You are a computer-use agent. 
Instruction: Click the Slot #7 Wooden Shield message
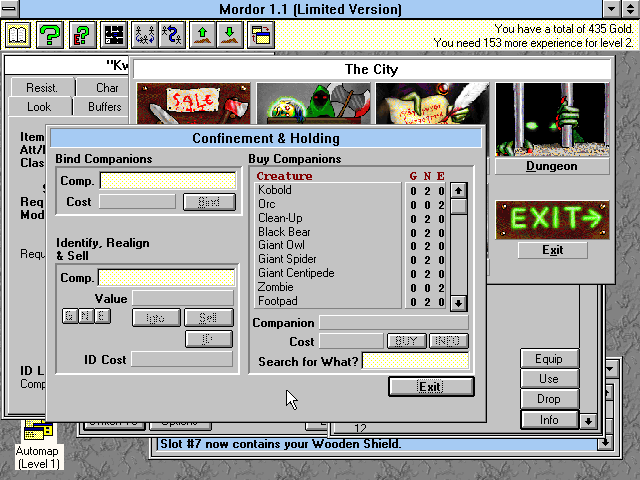click(281, 444)
